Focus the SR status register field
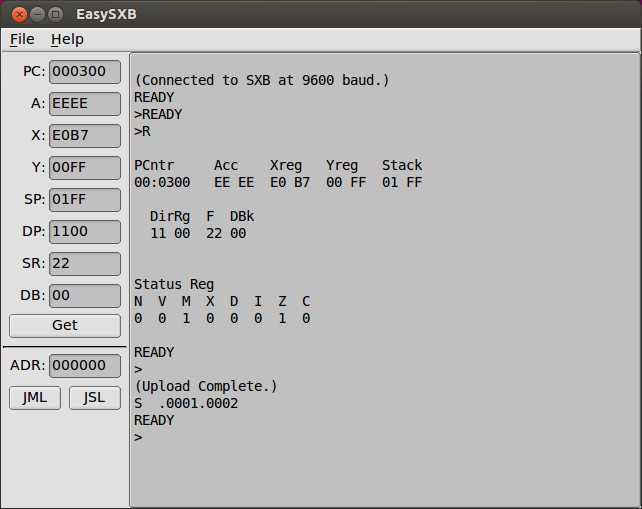The height and width of the screenshot is (509, 642). click(x=84, y=263)
